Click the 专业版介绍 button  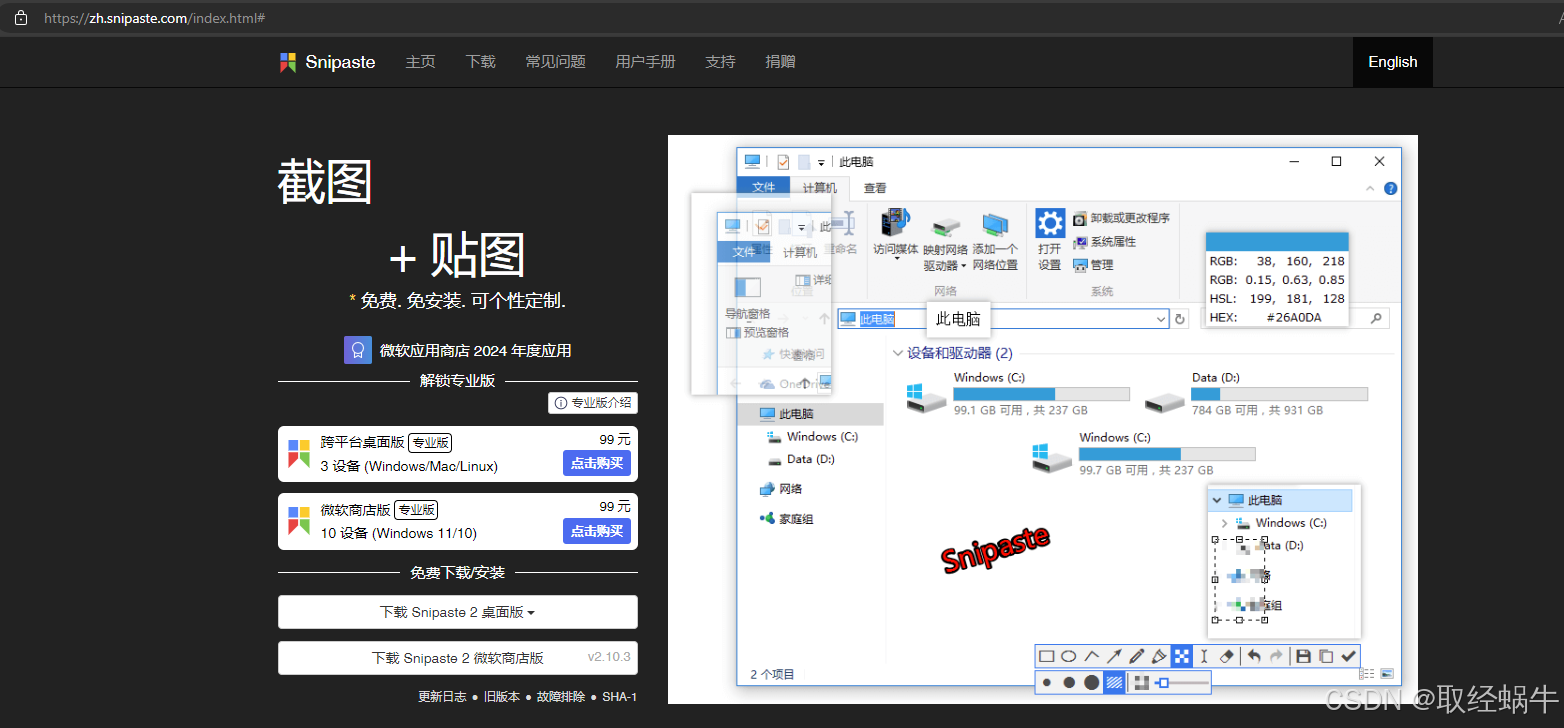tap(593, 403)
